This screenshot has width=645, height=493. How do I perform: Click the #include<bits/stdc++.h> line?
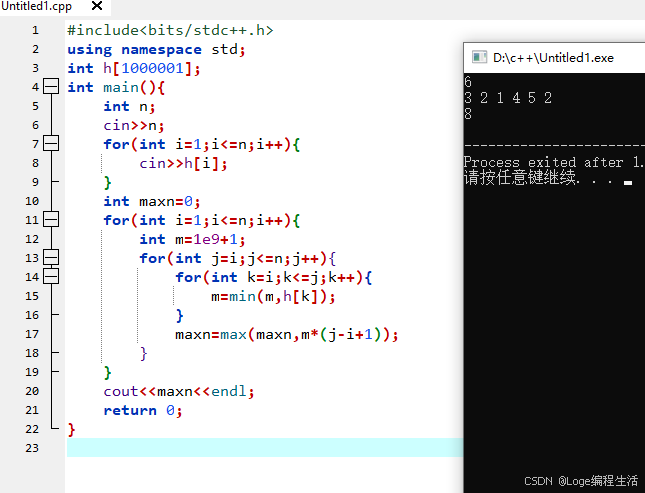tap(170, 30)
